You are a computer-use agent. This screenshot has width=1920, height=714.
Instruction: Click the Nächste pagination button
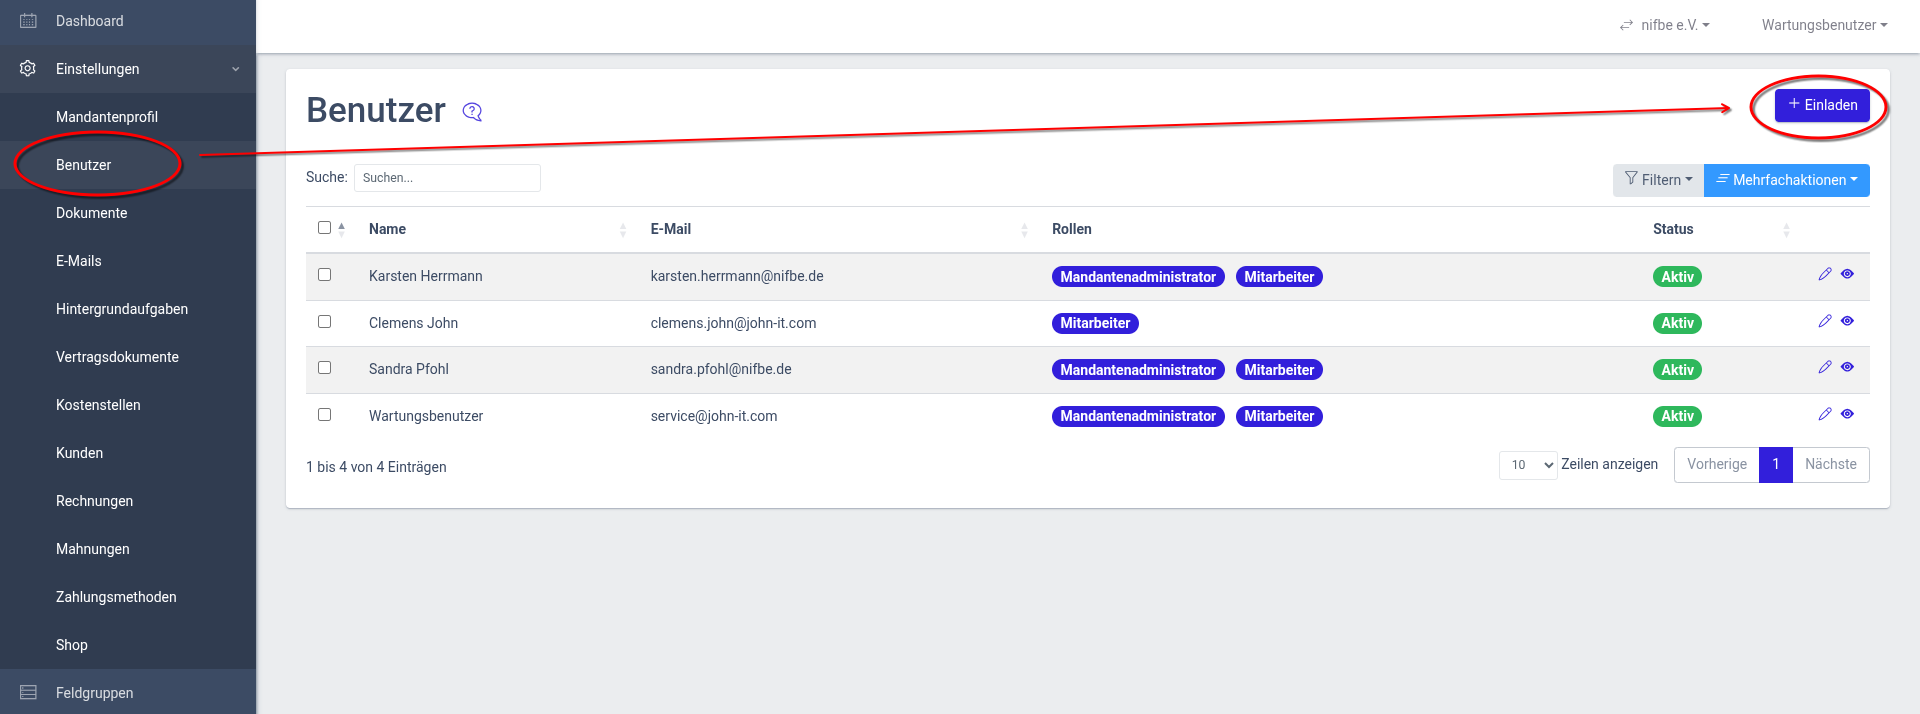(x=1830, y=465)
